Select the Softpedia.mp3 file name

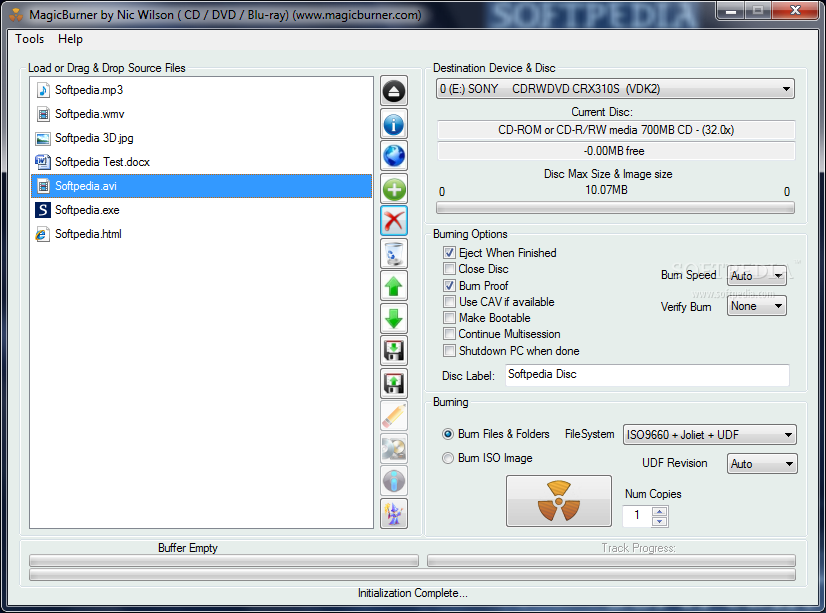click(89, 90)
